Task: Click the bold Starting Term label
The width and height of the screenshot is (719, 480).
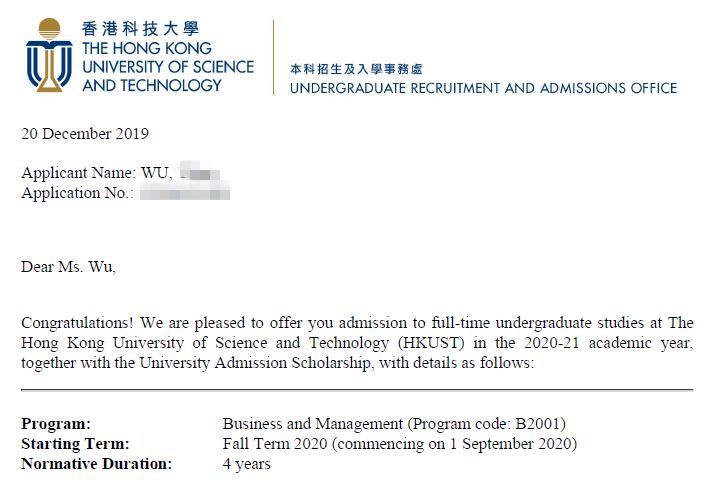Action: pos(75,444)
